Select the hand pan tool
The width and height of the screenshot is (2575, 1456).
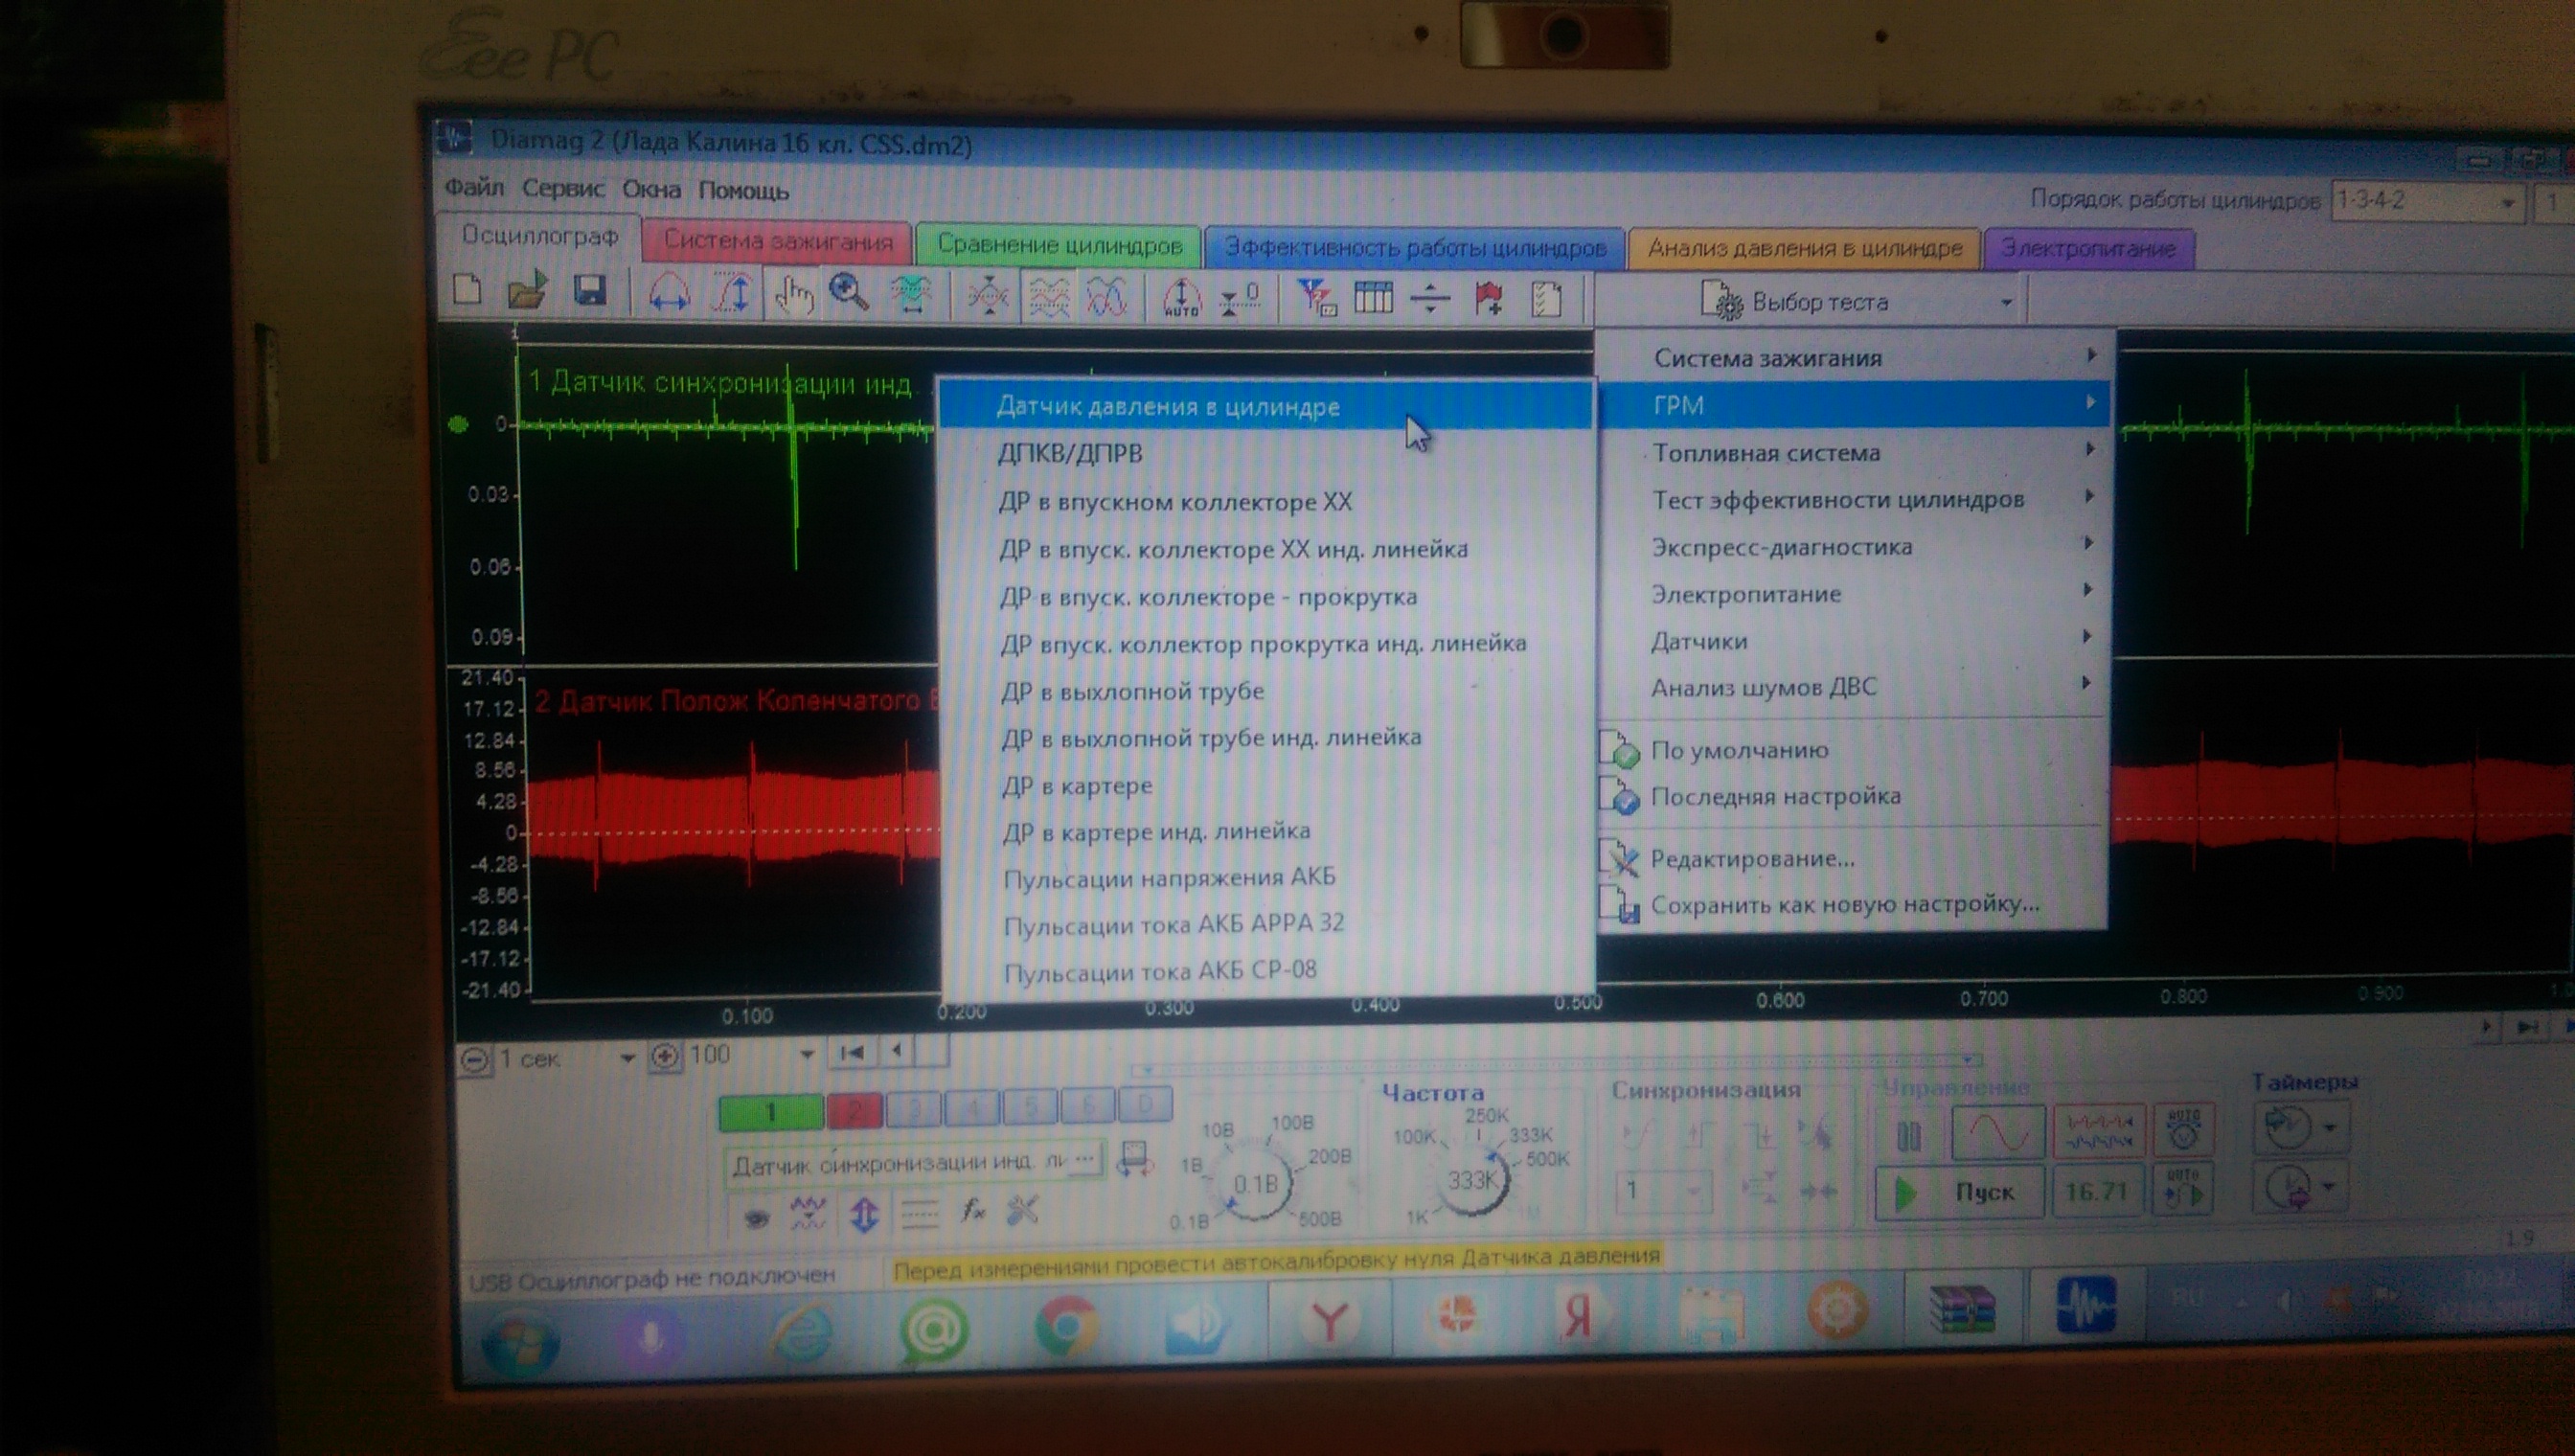click(793, 296)
